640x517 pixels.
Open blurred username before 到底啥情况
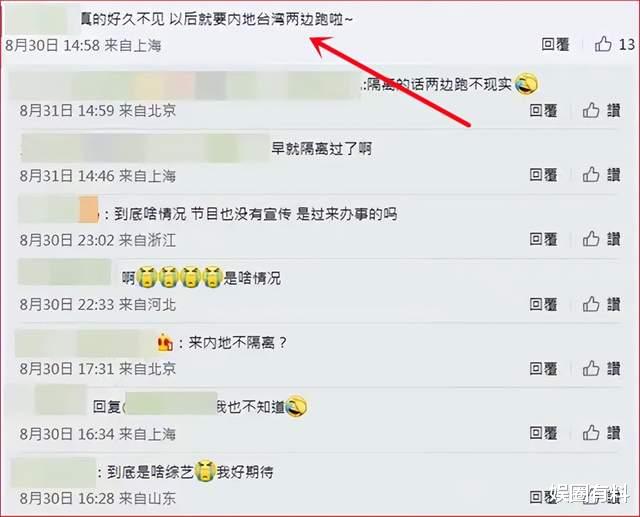point(58,209)
